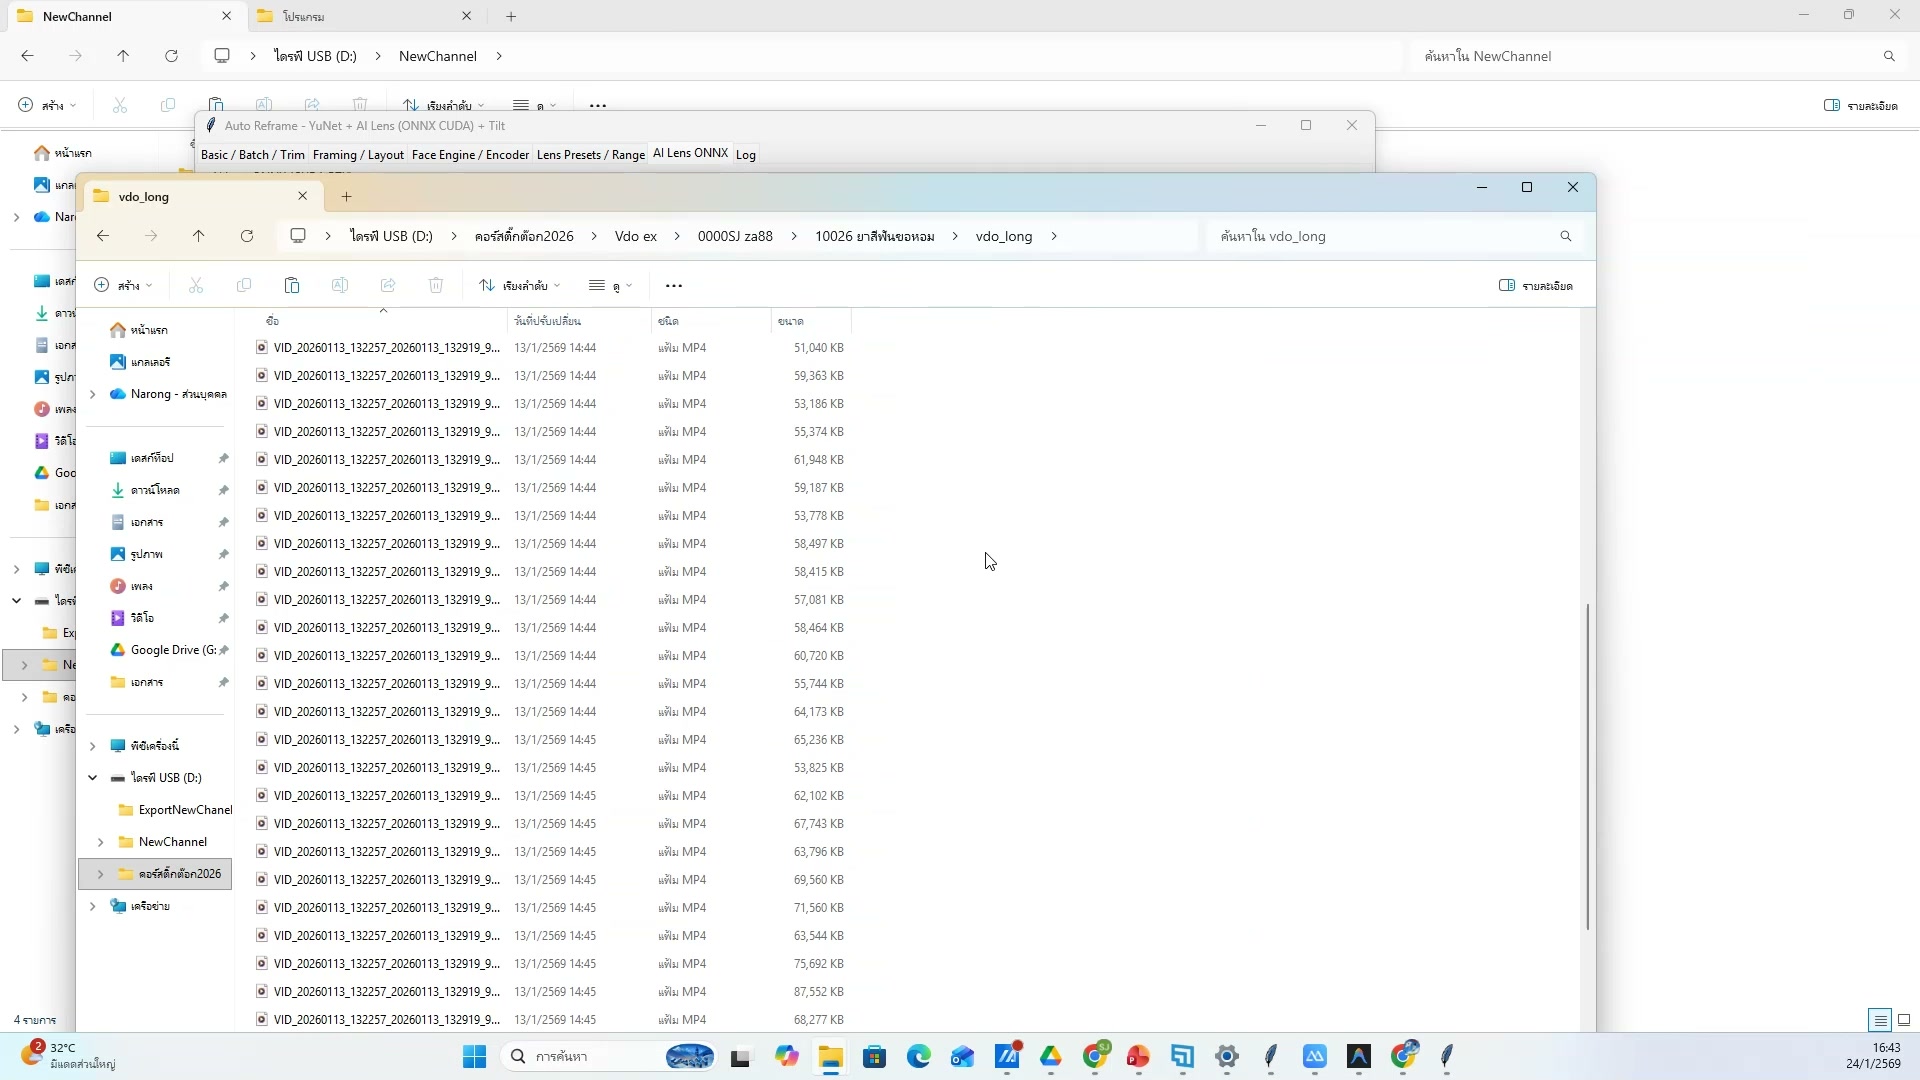Open the new tab plus button beside vdo_long
The width and height of the screenshot is (1920, 1080).
click(346, 197)
